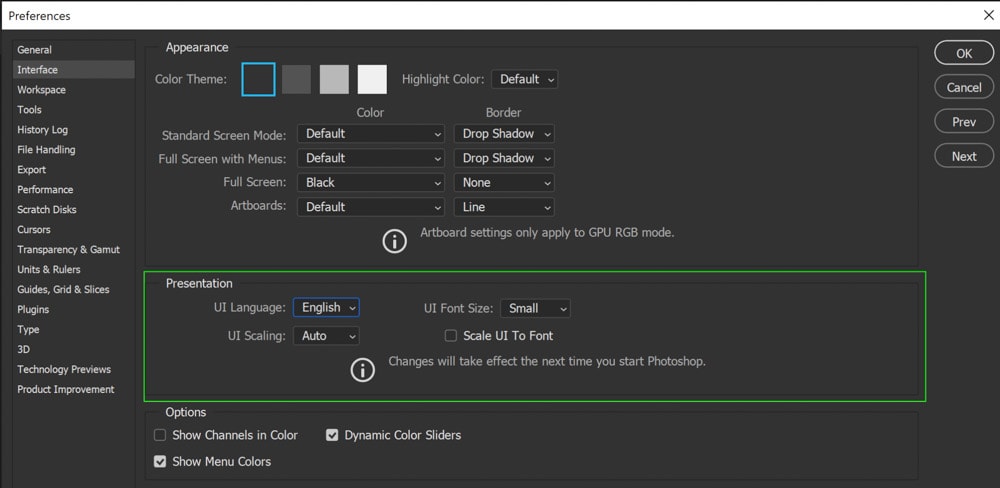This screenshot has height=488, width=1000.
Task: Pick the light gray Color Theme swatch
Action: point(334,79)
